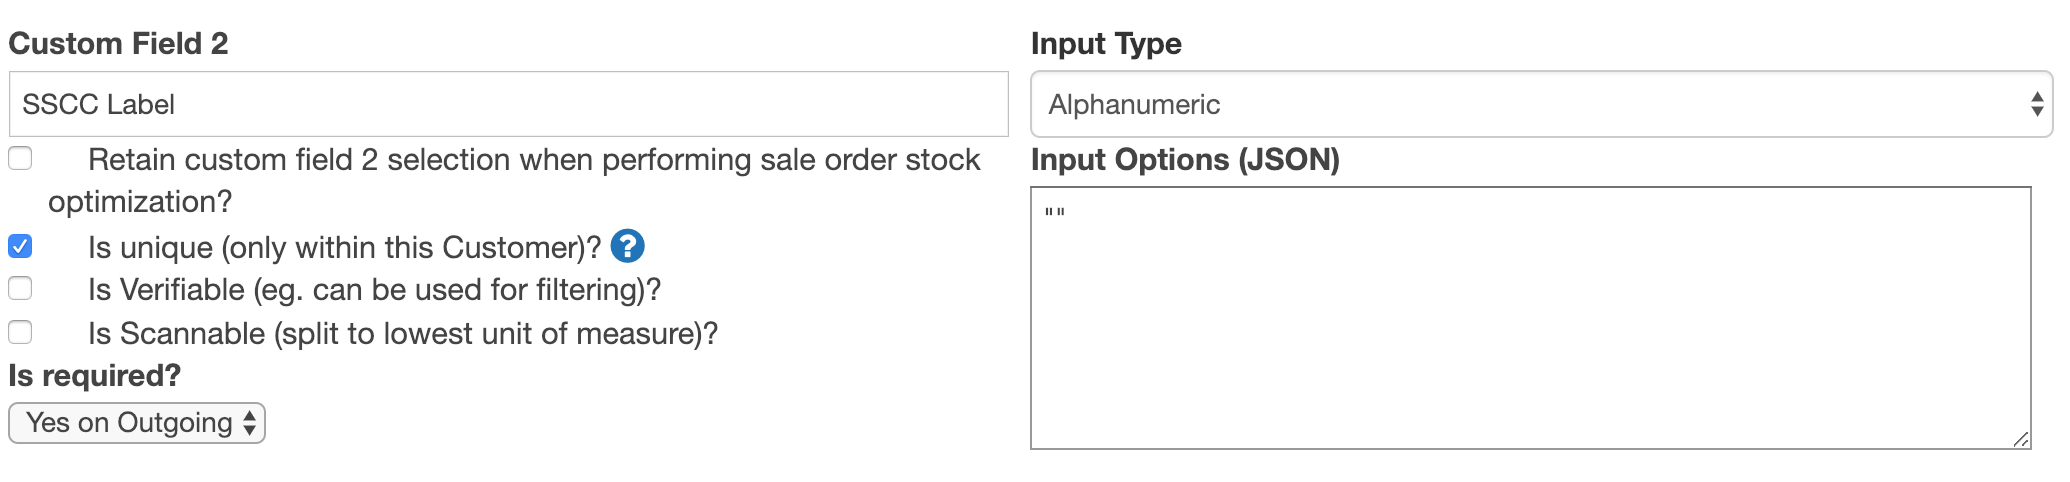
Task: Click the stepper arrows on Is required select
Action: (x=249, y=423)
